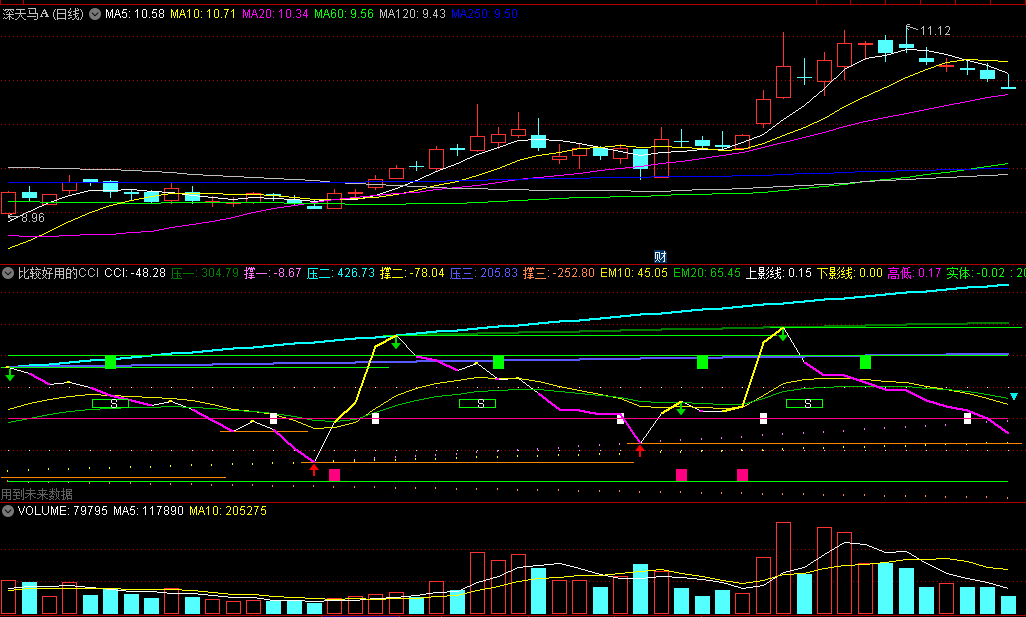This screenshot has height=617, width=1026.
Task: Select the middle green S signal box
Action: [478, 404]
